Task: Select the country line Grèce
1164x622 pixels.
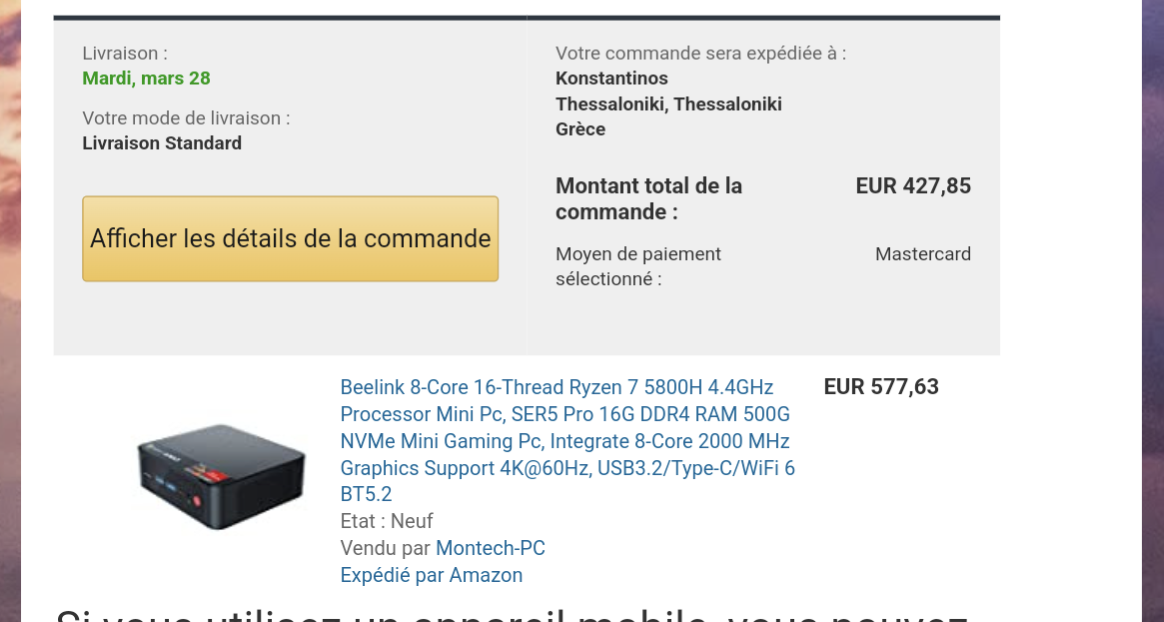Action: point(581,129)
